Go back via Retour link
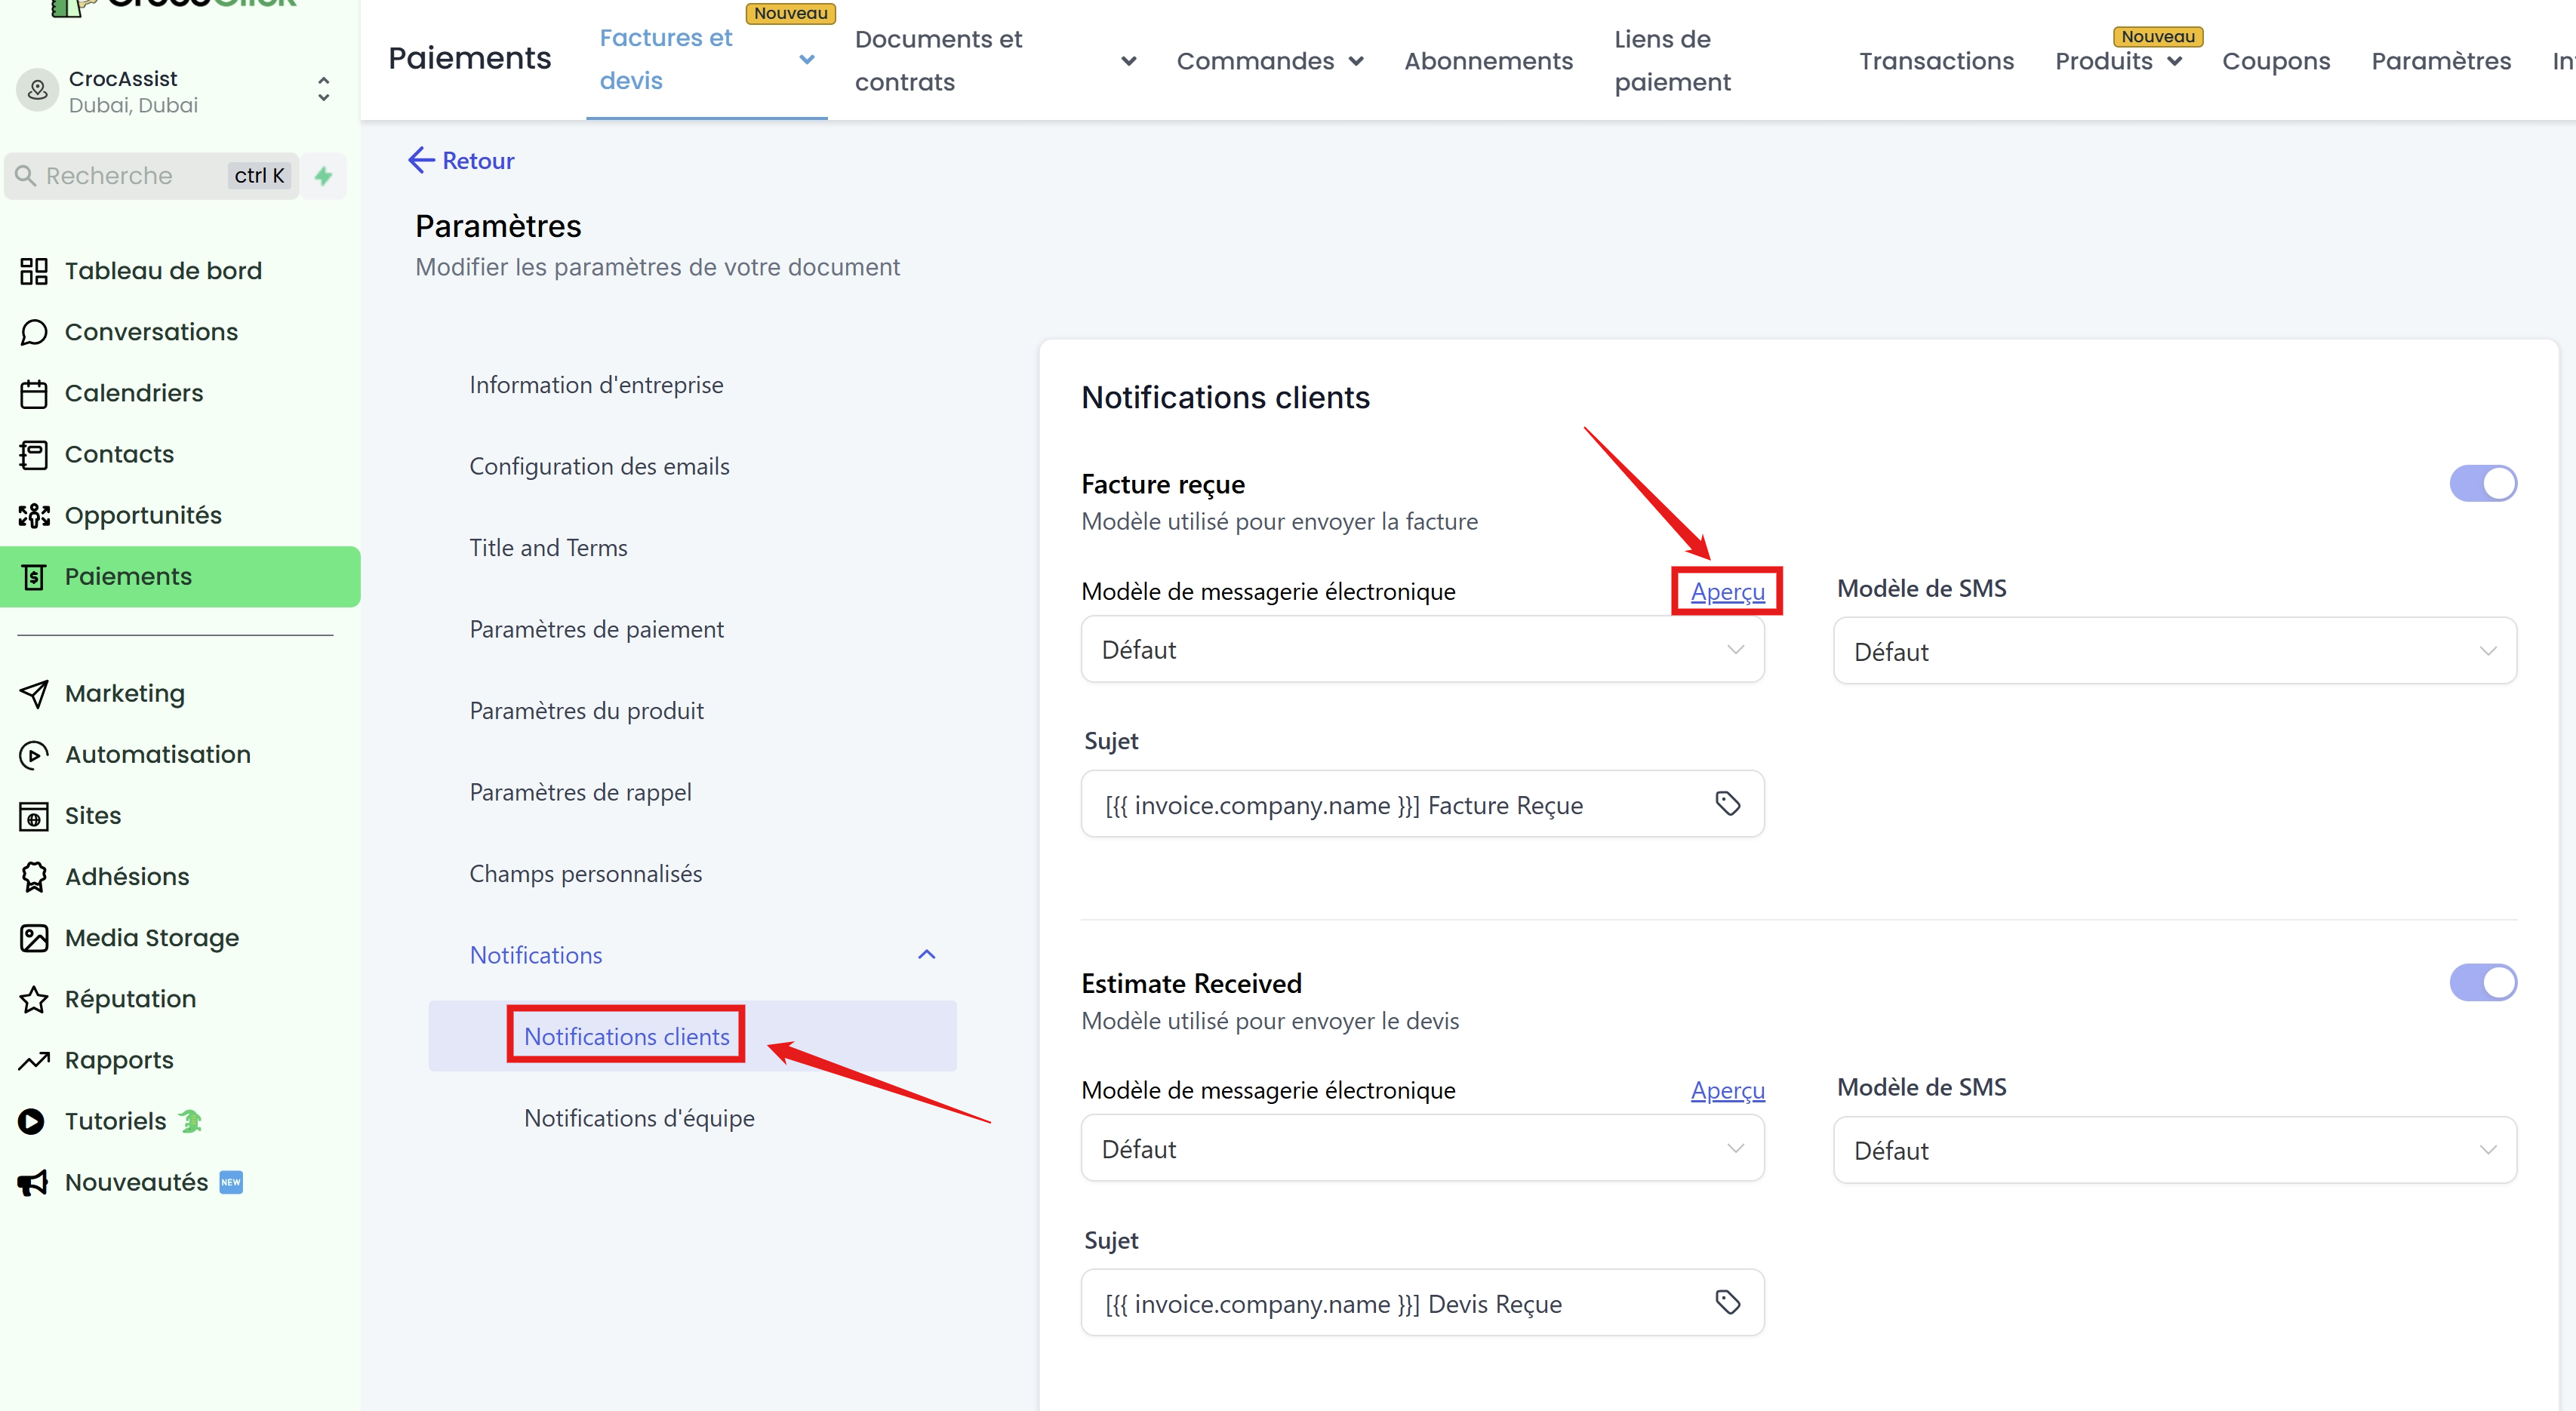This screenshot has height=1411, width=2576. 478,160
